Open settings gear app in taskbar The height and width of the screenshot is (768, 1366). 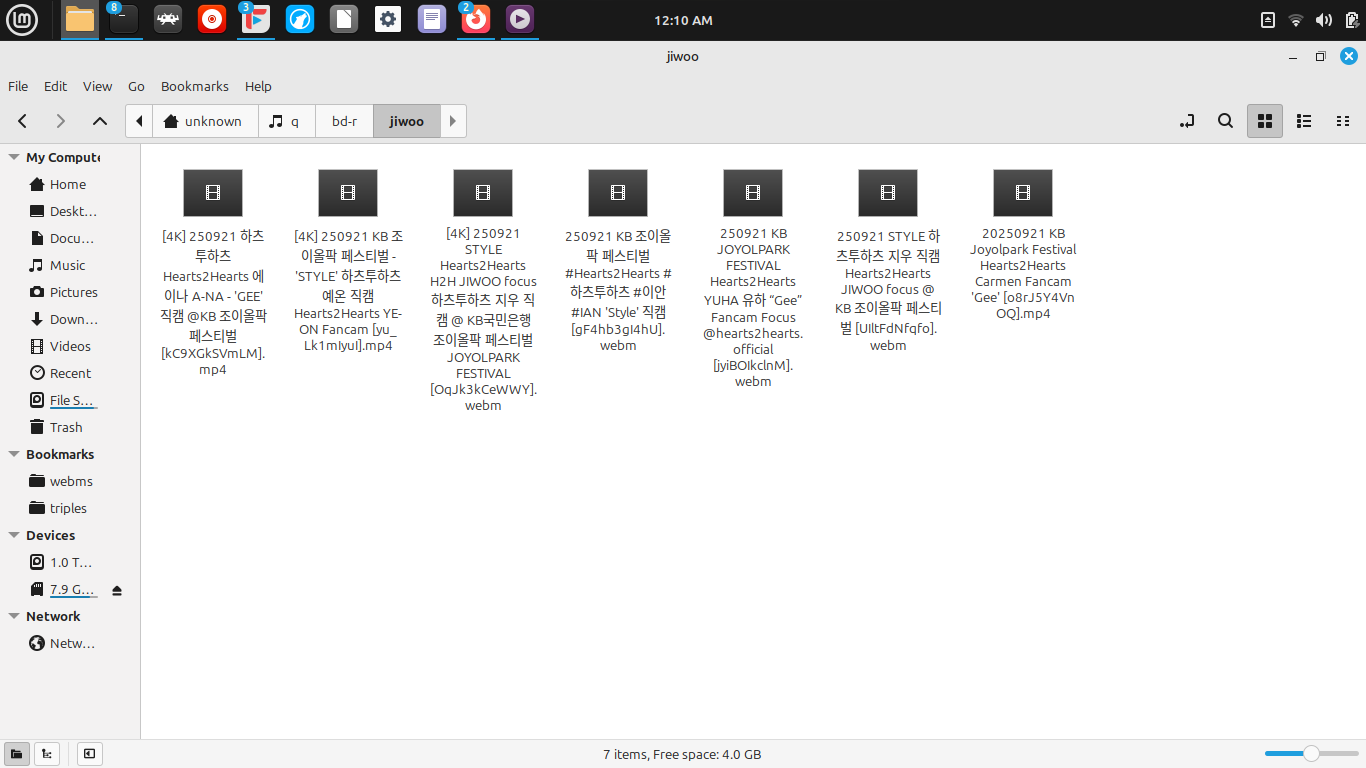[388, 19]
